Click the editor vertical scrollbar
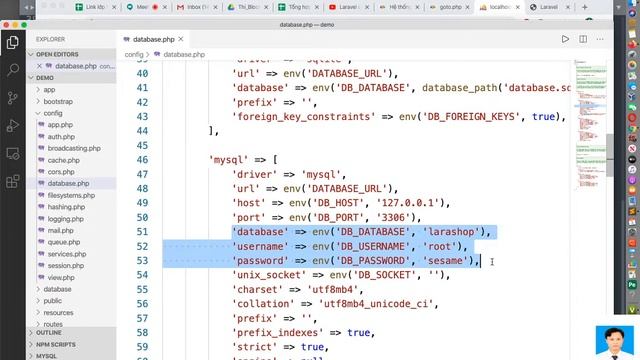 click(x=610, y=155)
